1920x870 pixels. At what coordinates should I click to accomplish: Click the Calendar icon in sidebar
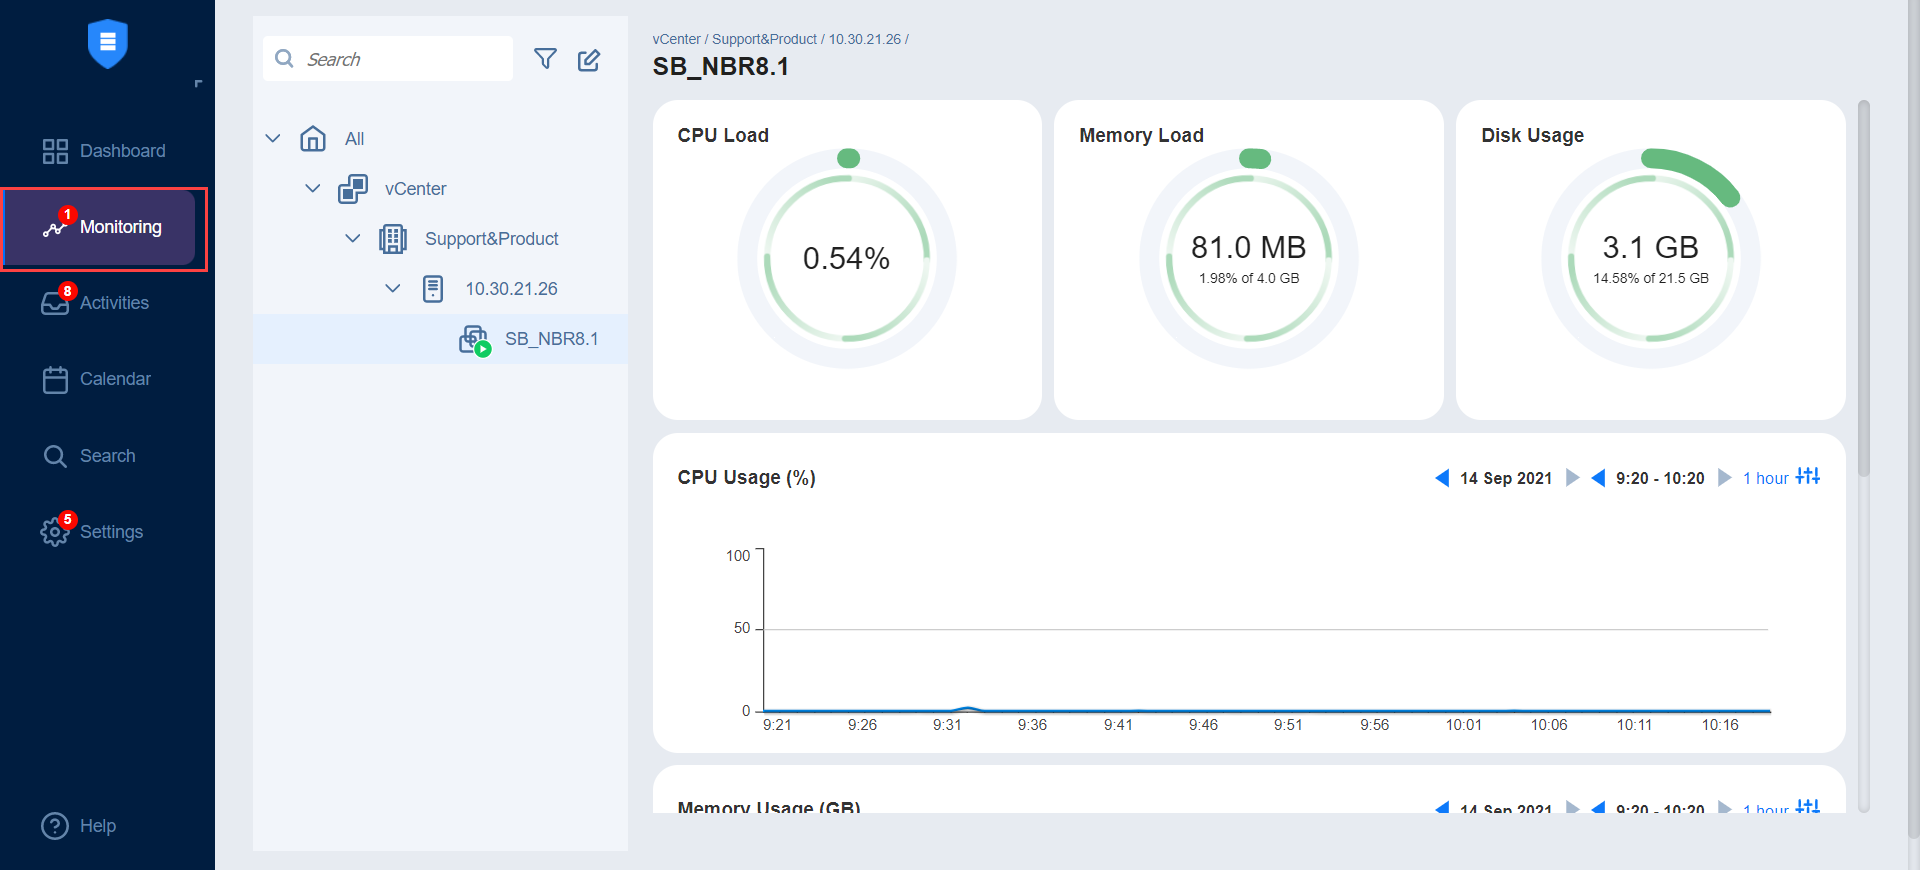pyautogui.click(x=55, y=380)
